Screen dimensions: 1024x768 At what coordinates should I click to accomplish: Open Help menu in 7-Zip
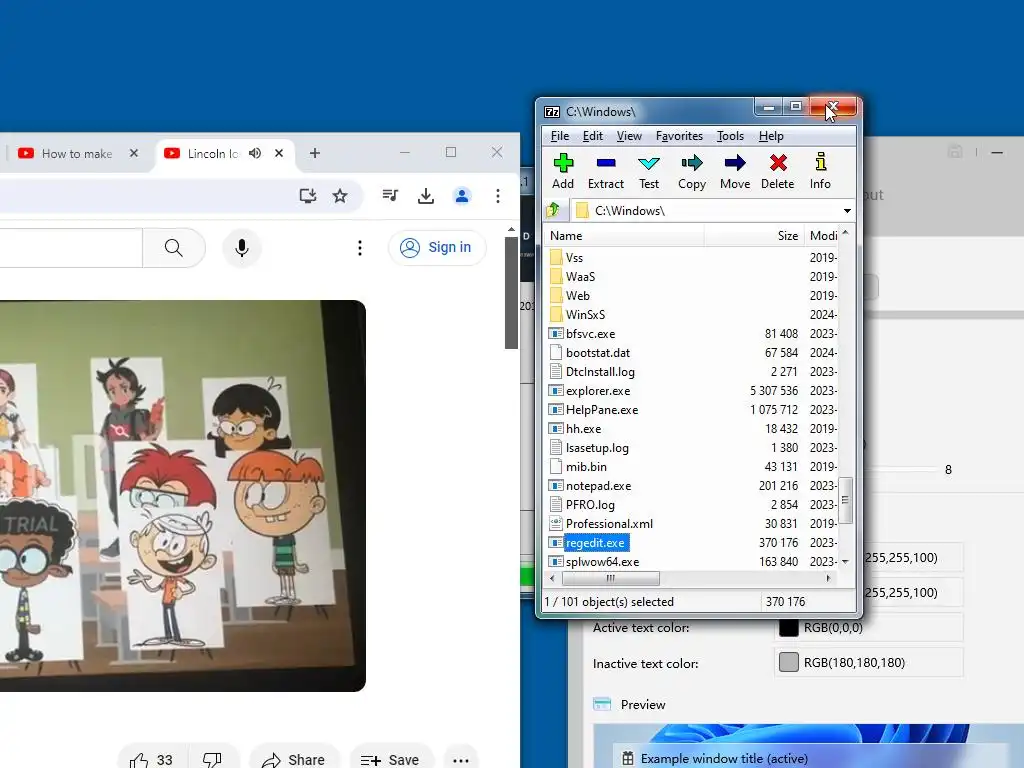(x=771, y=136)
